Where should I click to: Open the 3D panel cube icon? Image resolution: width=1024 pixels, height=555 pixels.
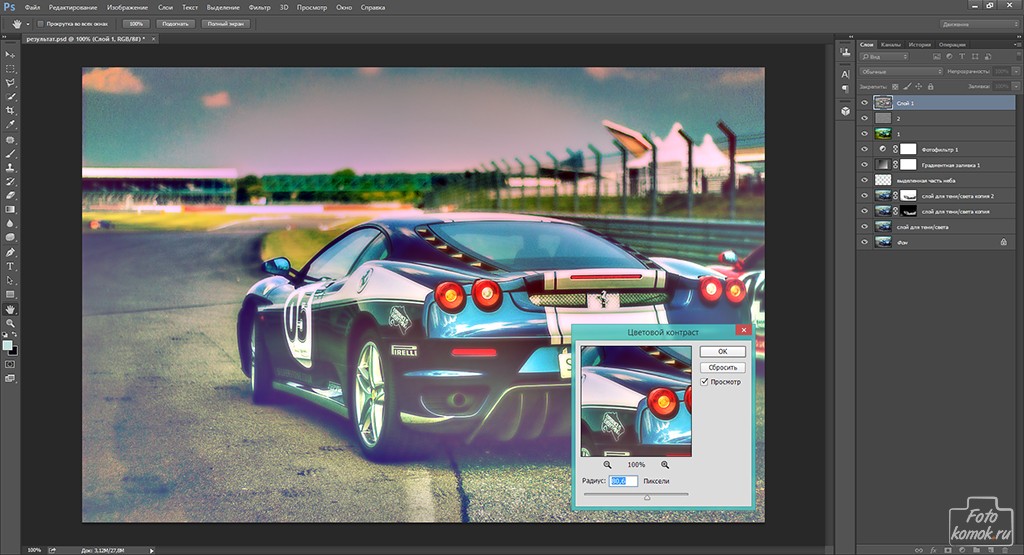click(x=846, y=111)
